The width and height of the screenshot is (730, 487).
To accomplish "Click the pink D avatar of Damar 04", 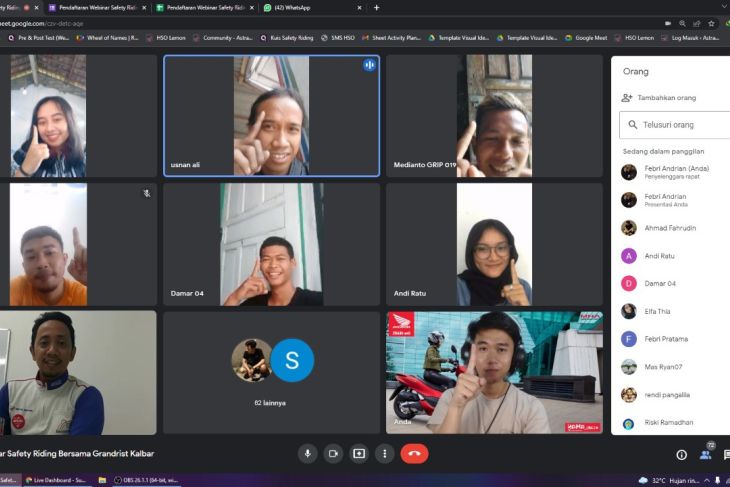I will [x=629, y=283].
